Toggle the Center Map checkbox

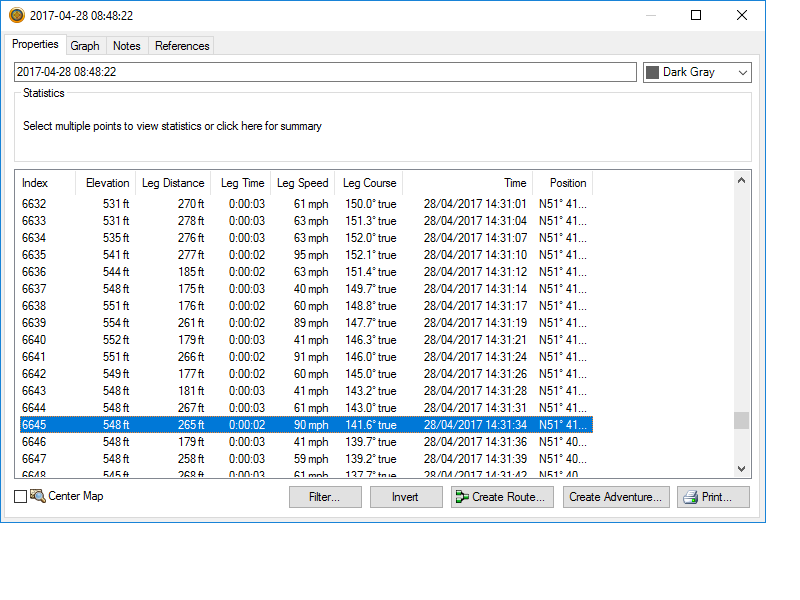[x=21, y=497]
